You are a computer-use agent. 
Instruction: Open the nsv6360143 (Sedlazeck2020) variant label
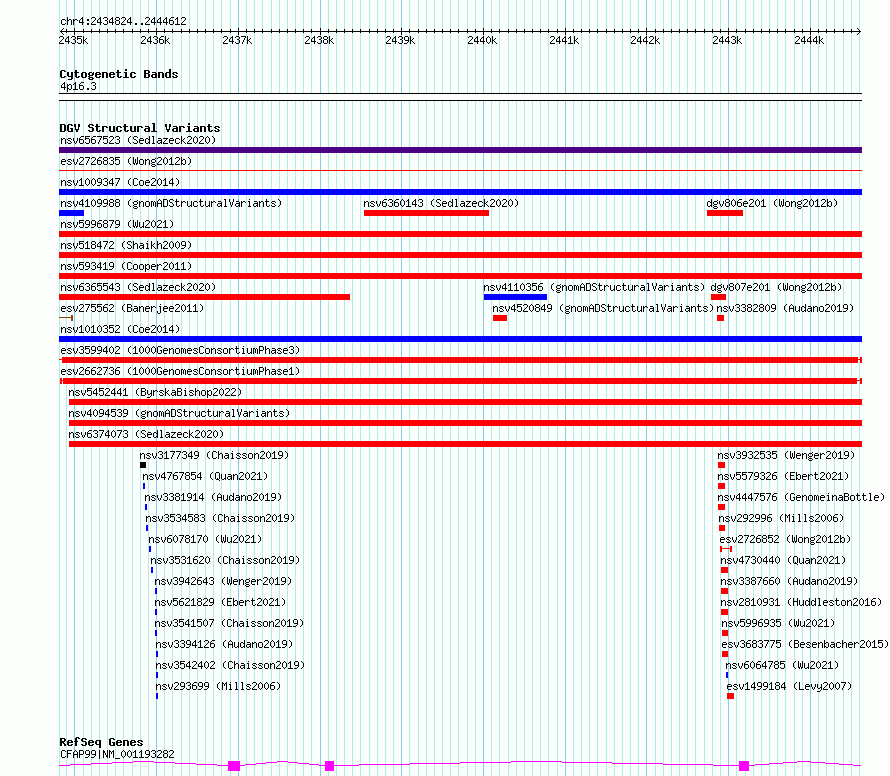click(441, 203)
